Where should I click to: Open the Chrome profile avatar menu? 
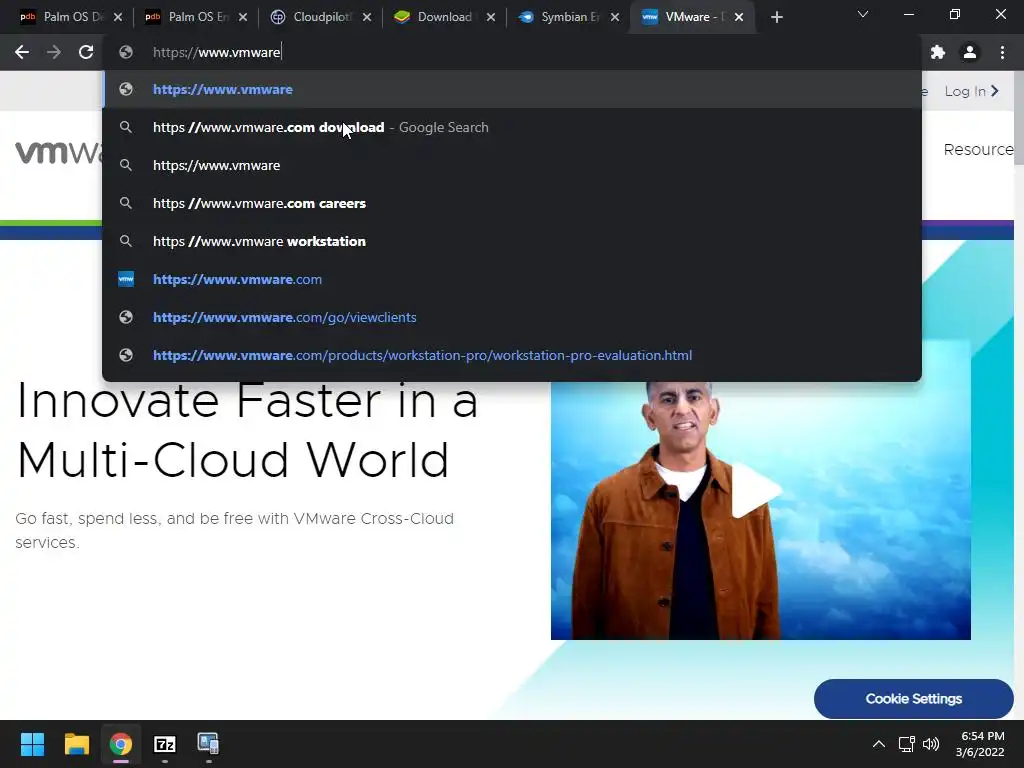970,52
